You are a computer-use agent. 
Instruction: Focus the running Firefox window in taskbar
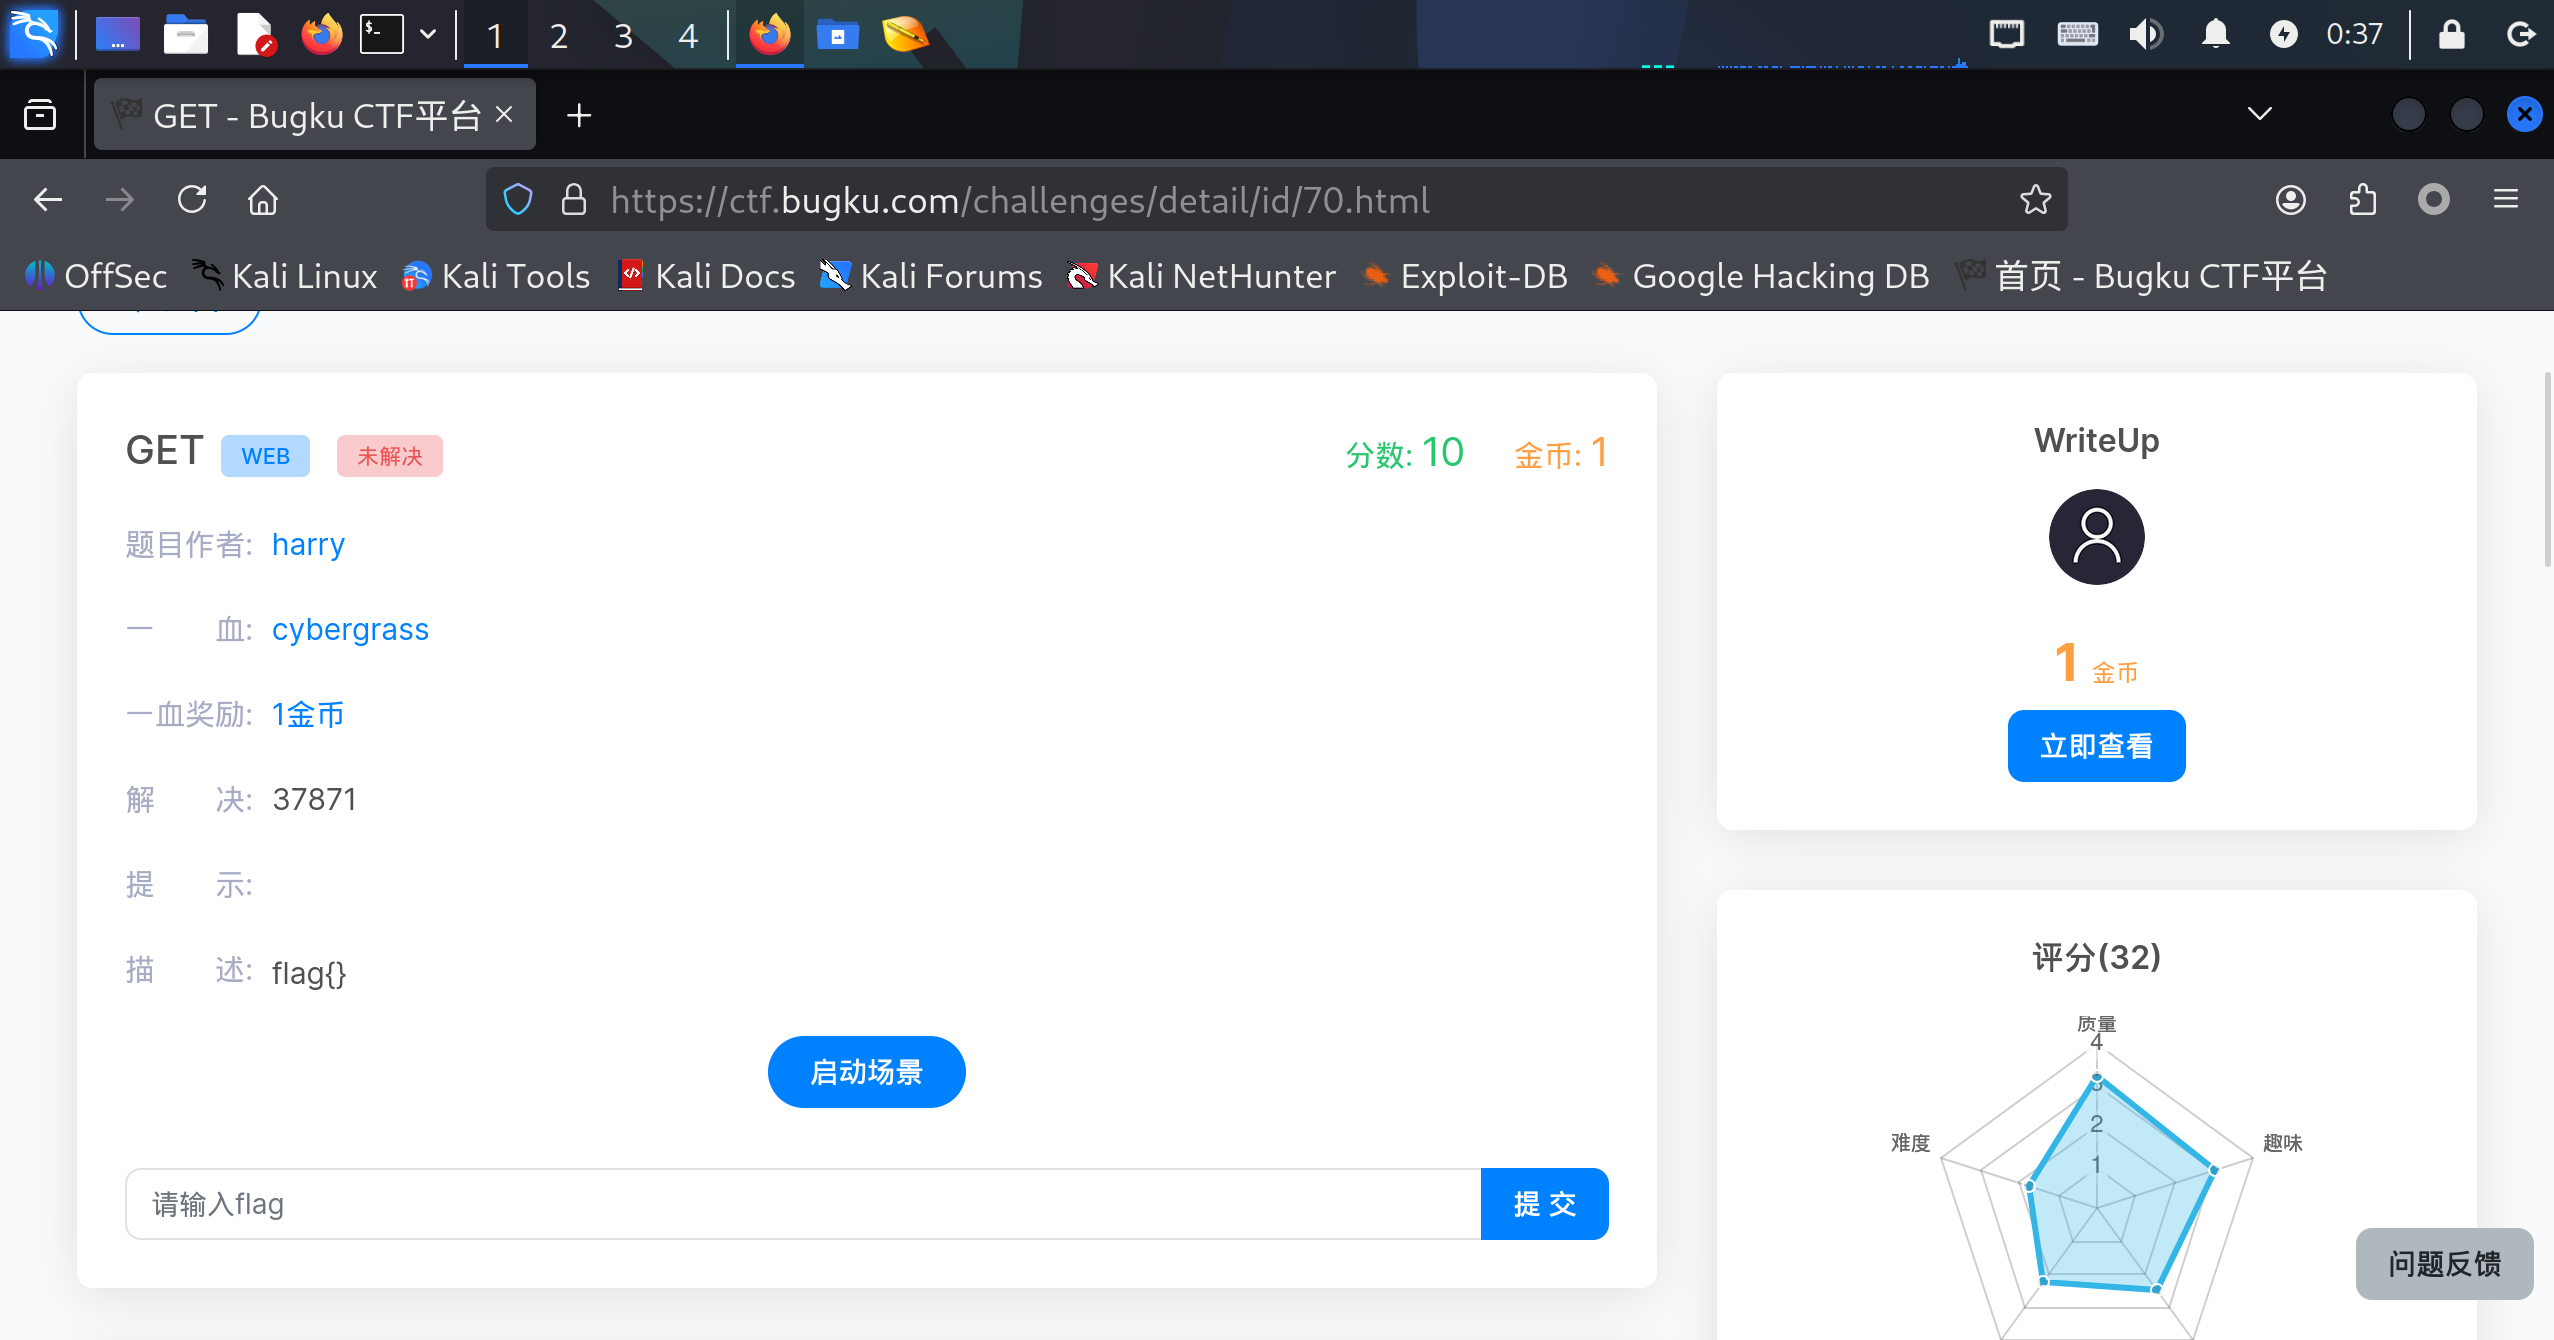(x=770, y=34)
